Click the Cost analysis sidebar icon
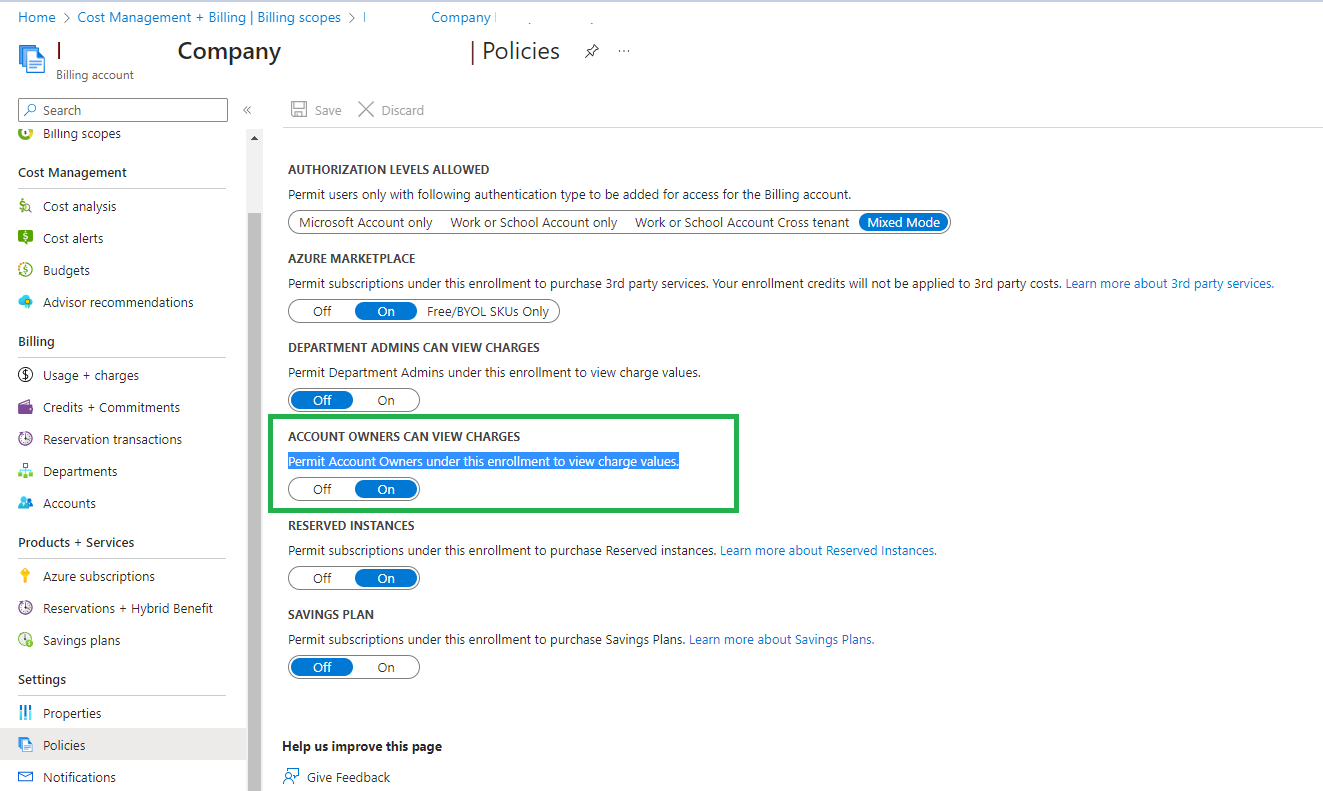 [x=26, y=206]
